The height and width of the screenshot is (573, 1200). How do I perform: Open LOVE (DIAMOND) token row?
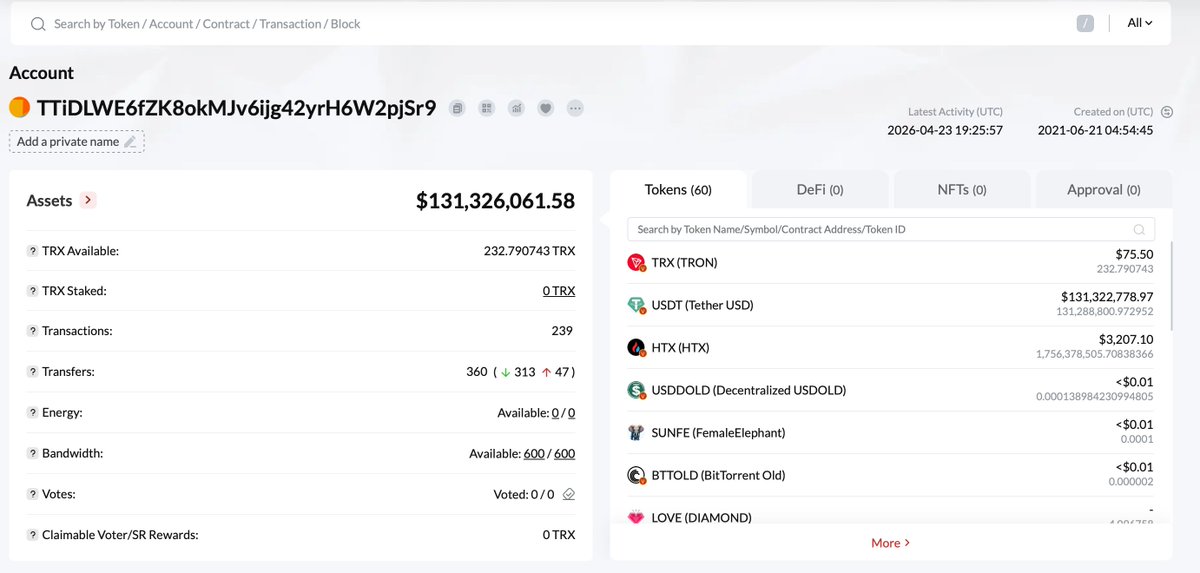[890, 515]
